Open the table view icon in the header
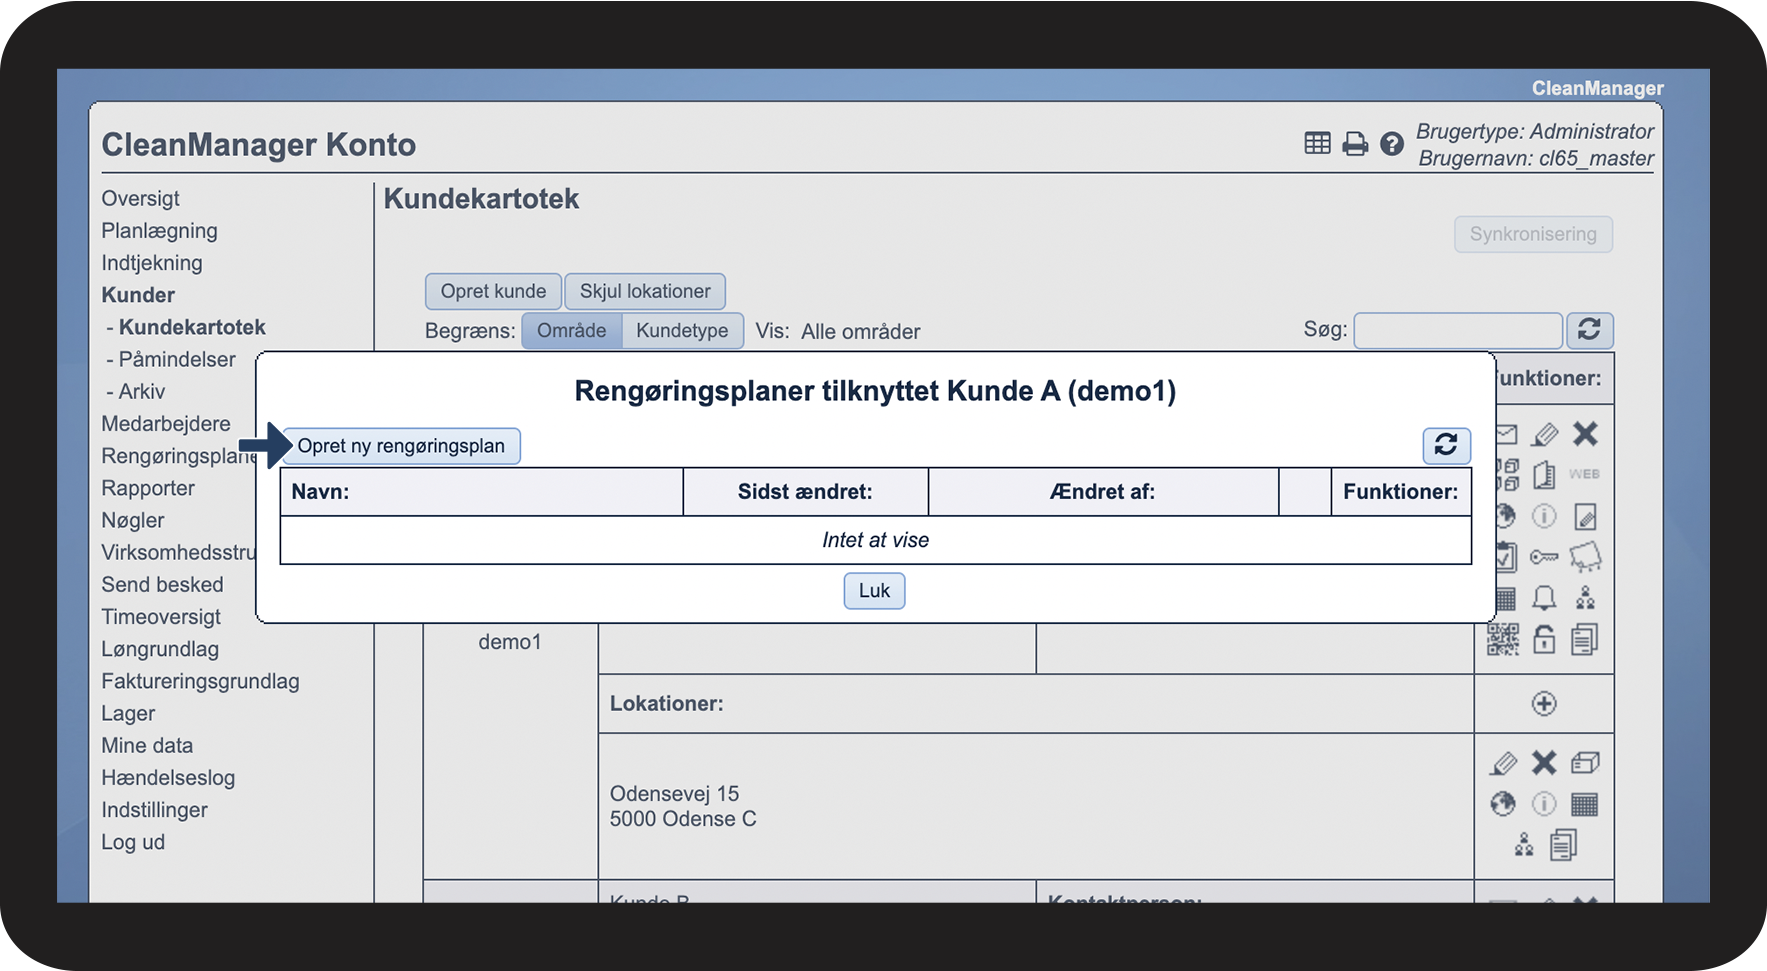Screen dimensions: 1767x971 point(1317,144)
